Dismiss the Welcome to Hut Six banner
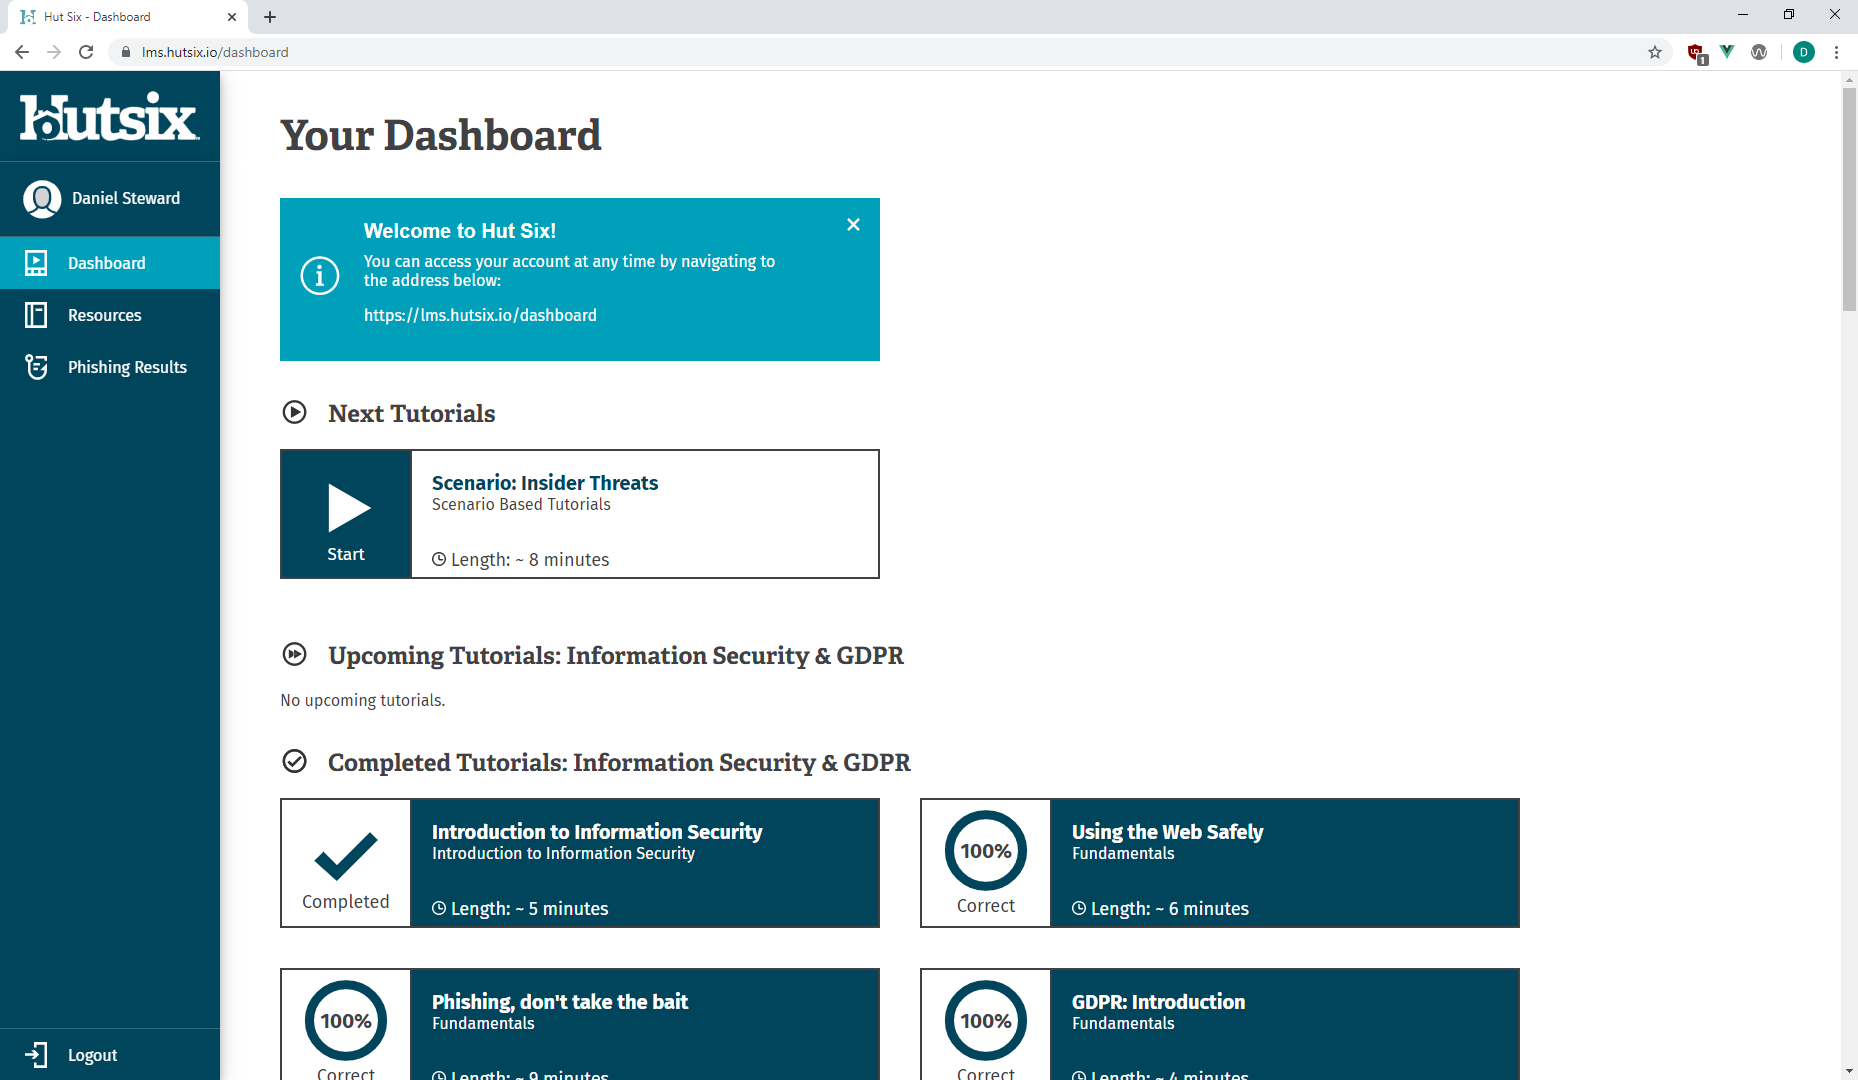1858x1080 pixels. [853, 225]
